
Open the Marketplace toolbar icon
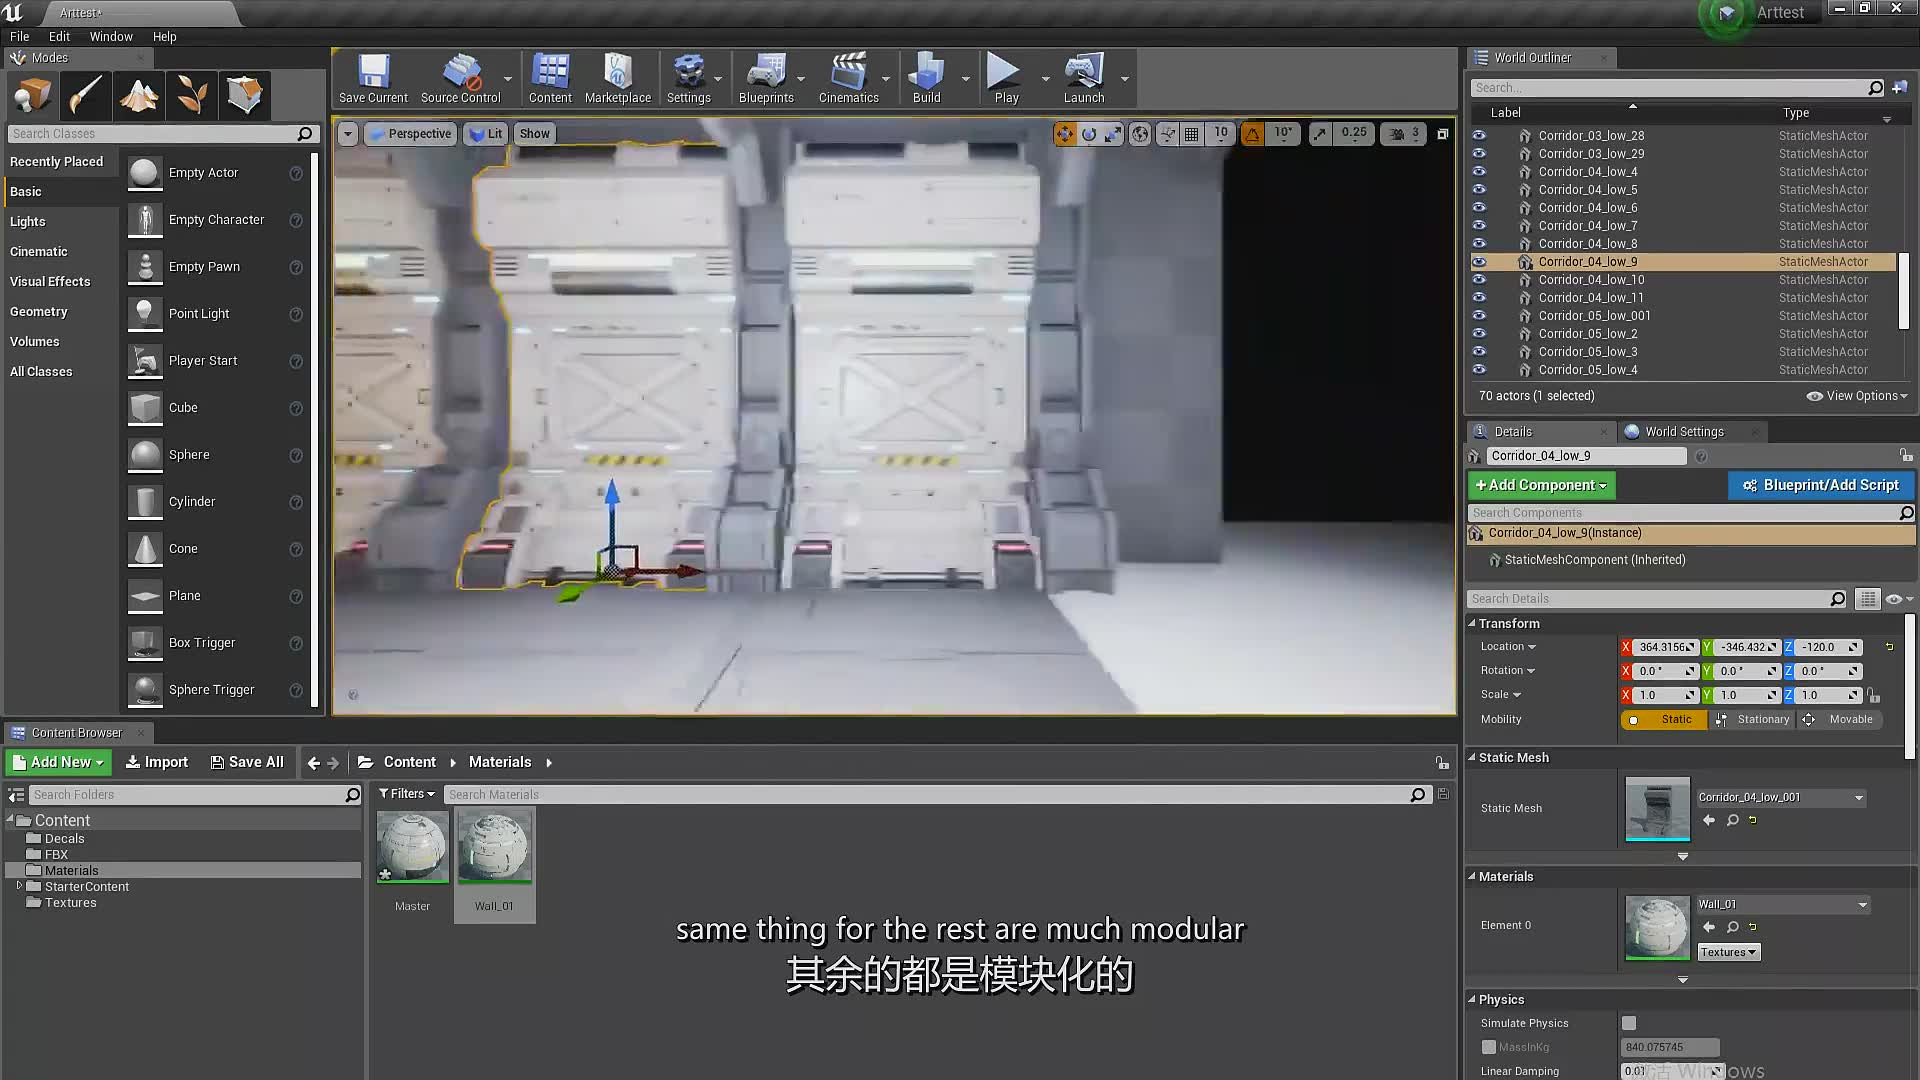pos(618,78)
